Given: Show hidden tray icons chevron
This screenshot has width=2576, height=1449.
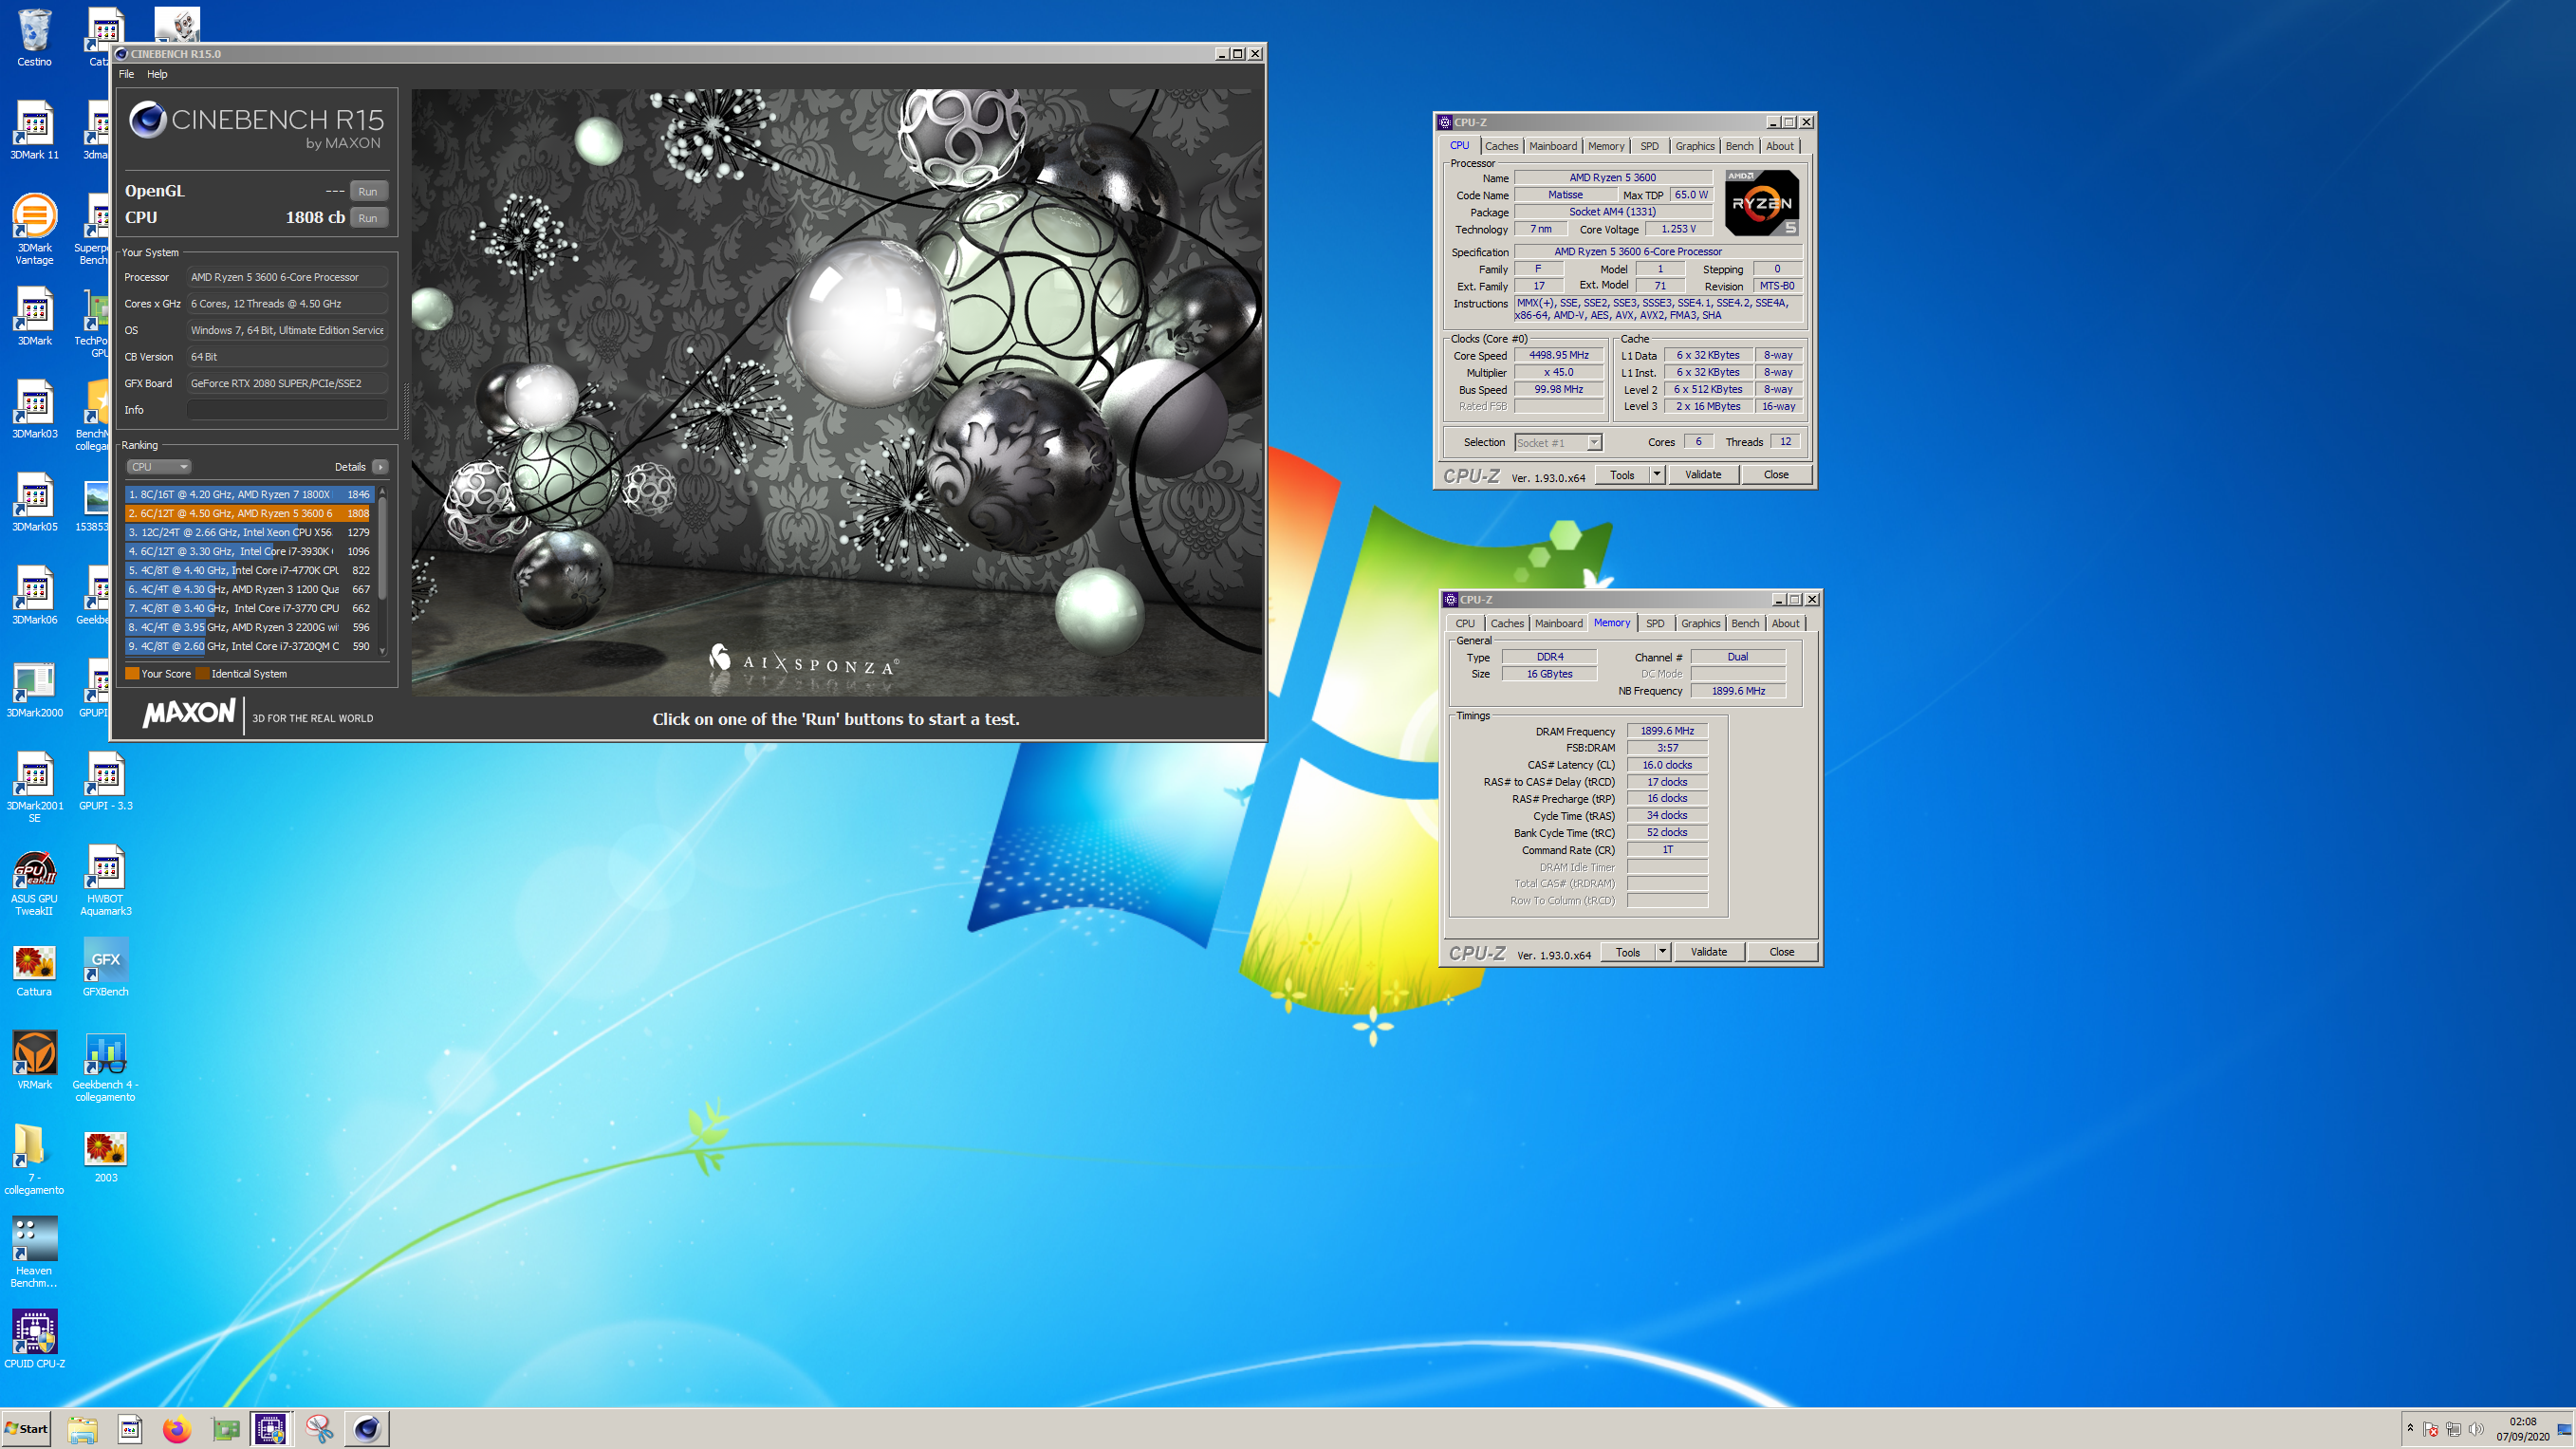Looking at the screenshot, I should click(x=2410, y=1428).
